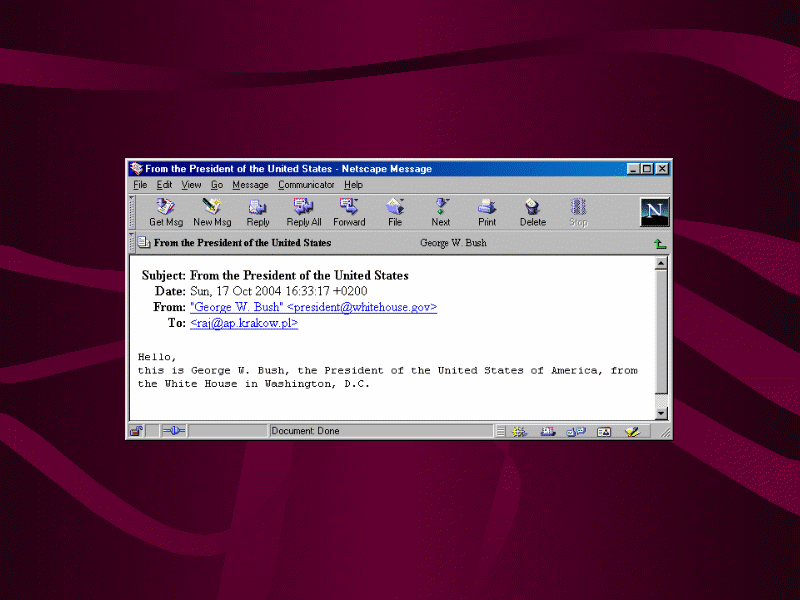Image resolution: width=800 pixels, height=600 pixels.
Task: Click 'the White House in Washington, D.C.' line
Action: pyautogui.click(x=254, y=384)
